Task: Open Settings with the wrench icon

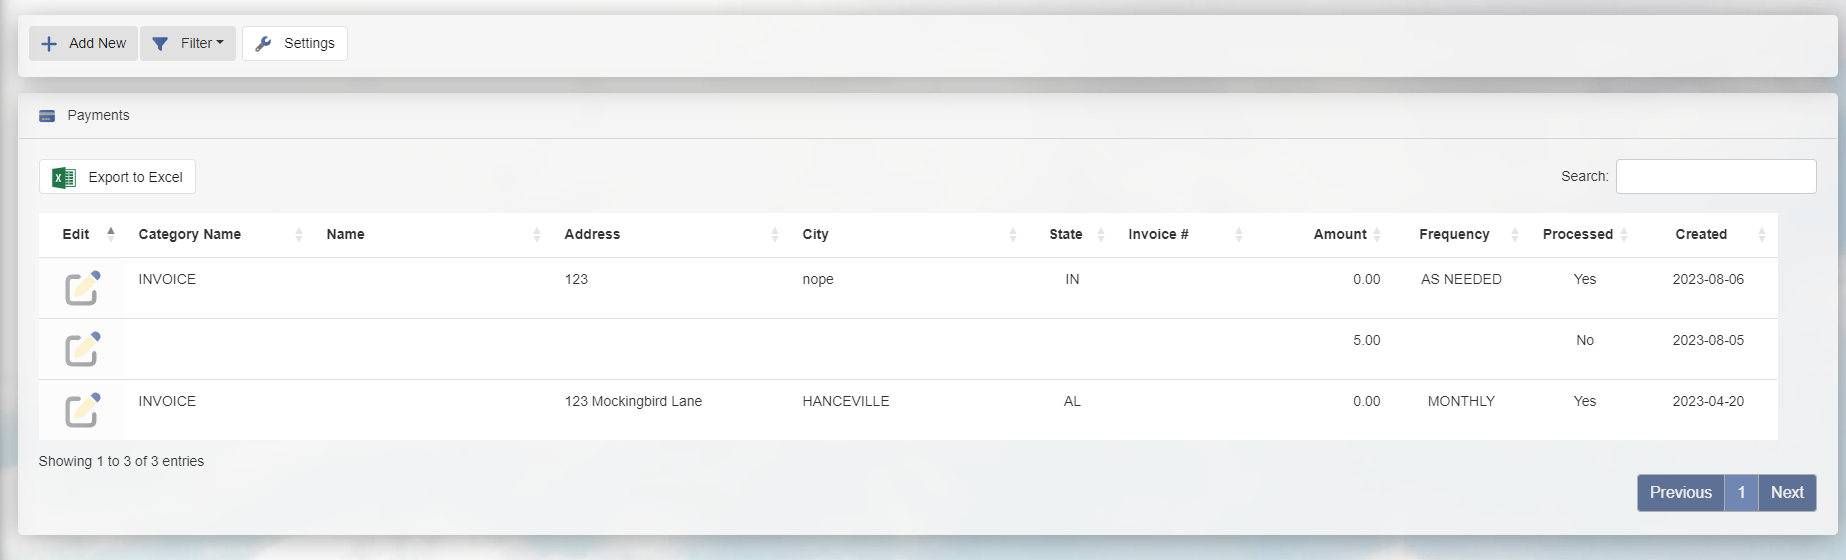Action: 295,44
